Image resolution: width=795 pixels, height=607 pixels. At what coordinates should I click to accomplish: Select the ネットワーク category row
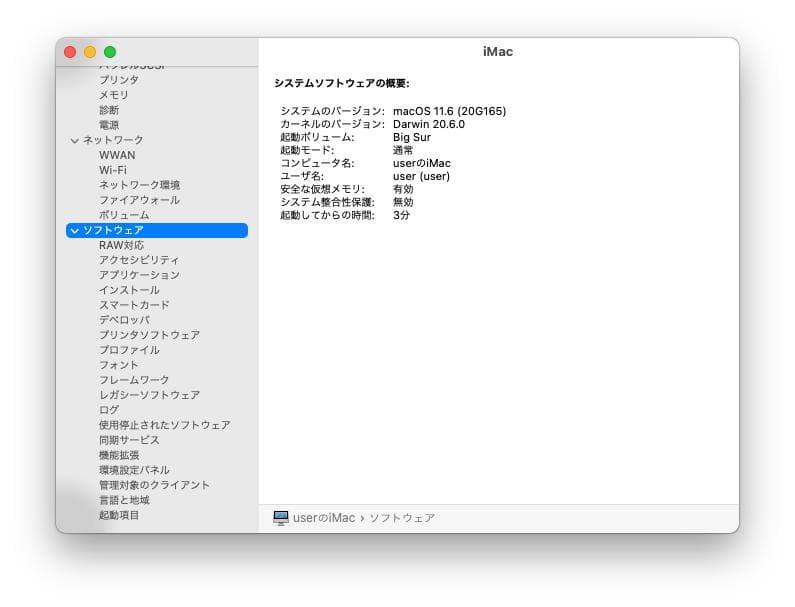(157, 140)
